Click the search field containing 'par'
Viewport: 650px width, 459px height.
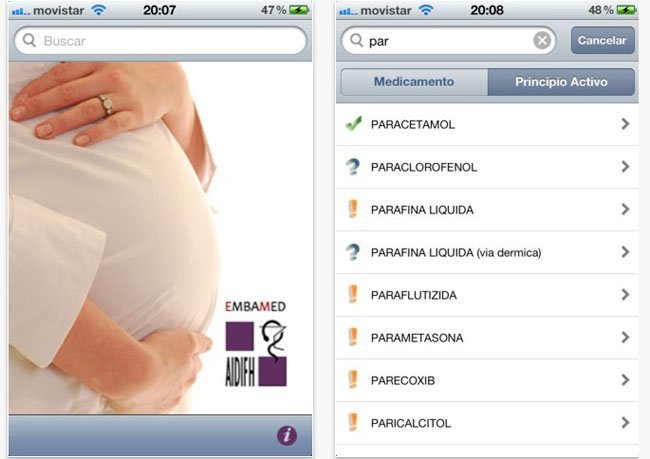tap(449, 41)
